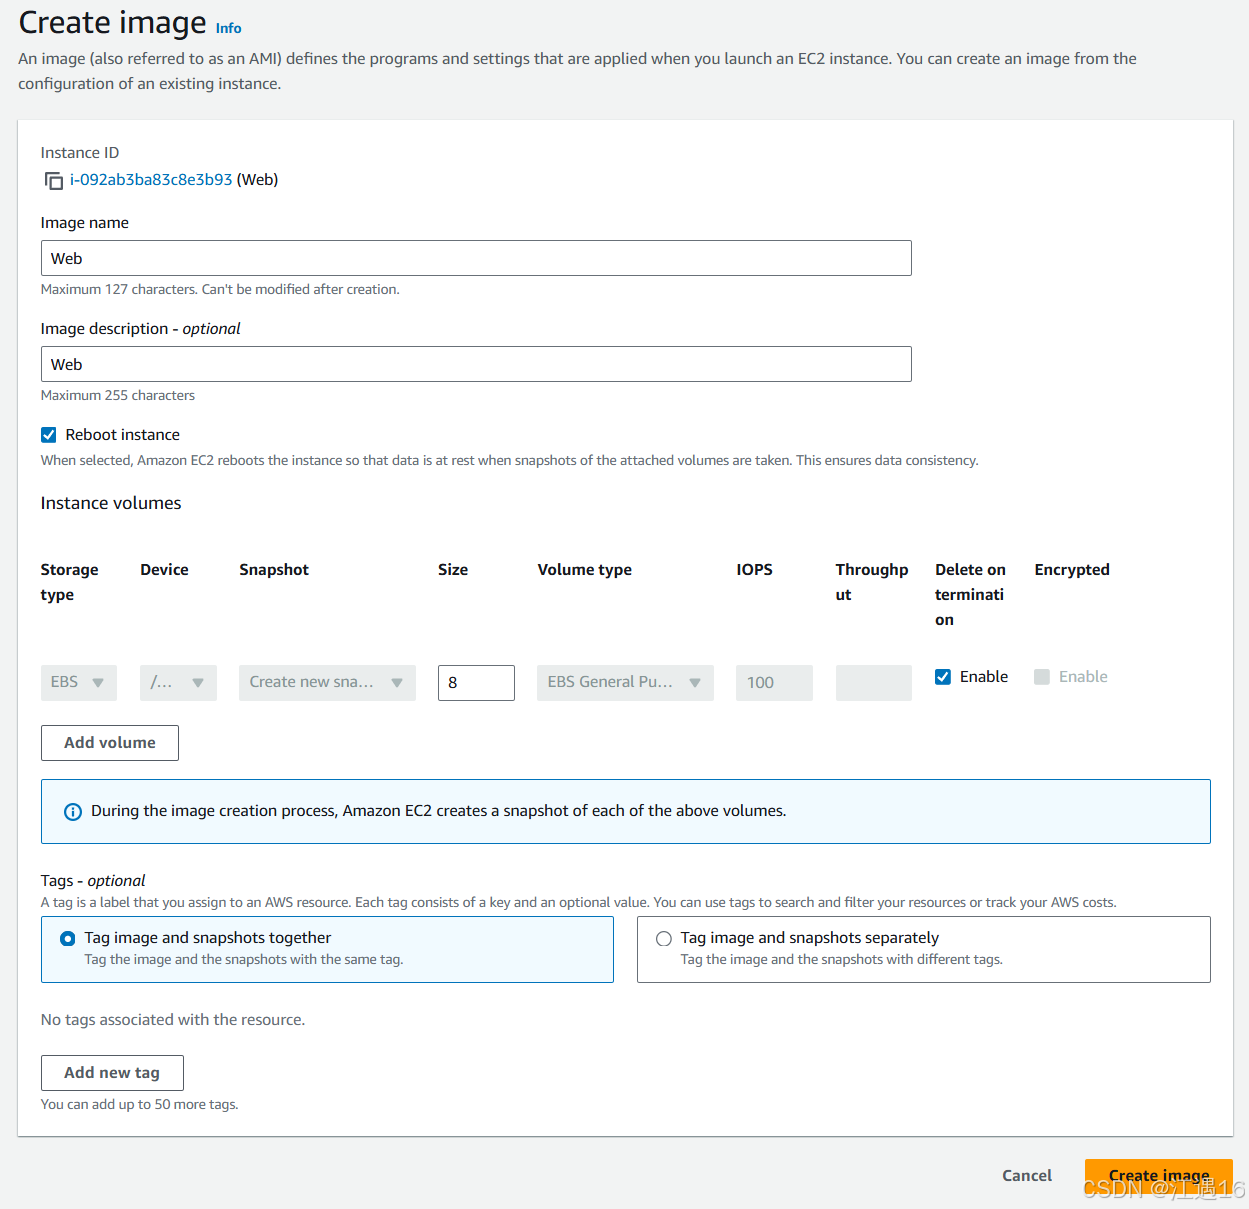Viewport: 1249px width, 1209px height.
Task: Uncheck the Reboot instance checkbox
Action: coord(48,434)
